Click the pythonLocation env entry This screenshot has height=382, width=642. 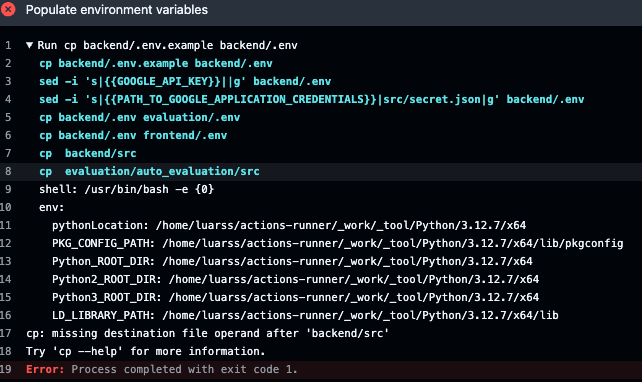(289, 225)
